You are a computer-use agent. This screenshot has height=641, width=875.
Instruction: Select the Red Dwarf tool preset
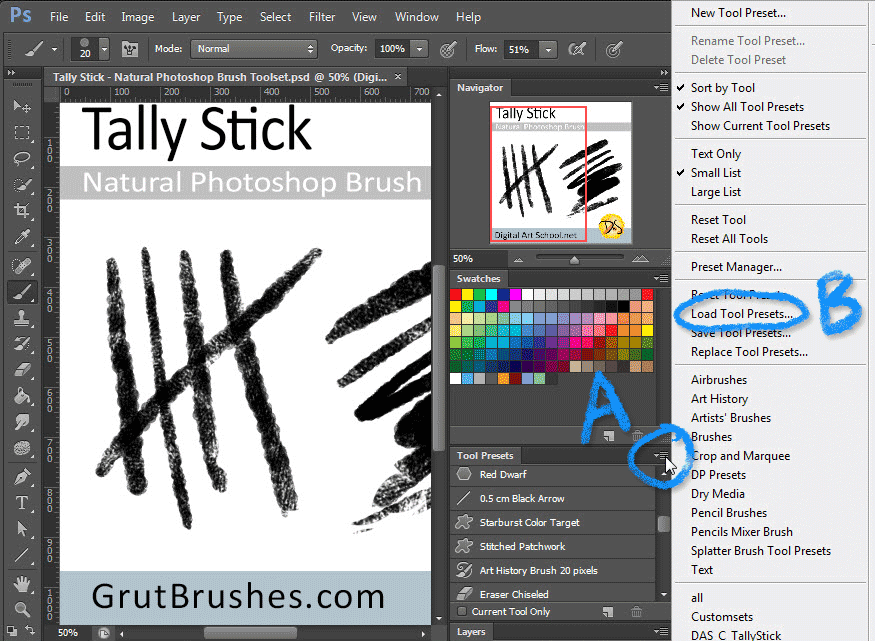[x=502, y=474]
